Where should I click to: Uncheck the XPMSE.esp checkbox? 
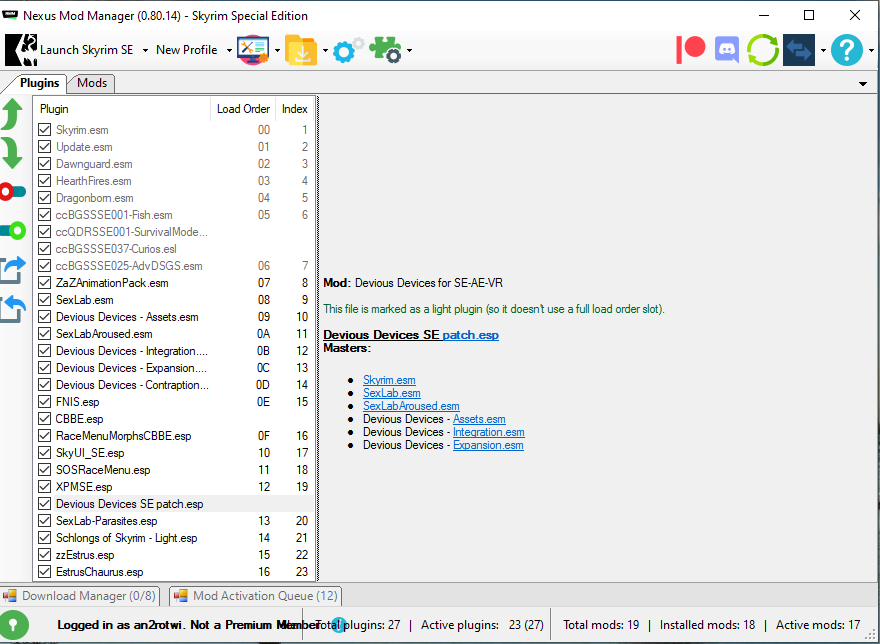click(x=44, y=486)
